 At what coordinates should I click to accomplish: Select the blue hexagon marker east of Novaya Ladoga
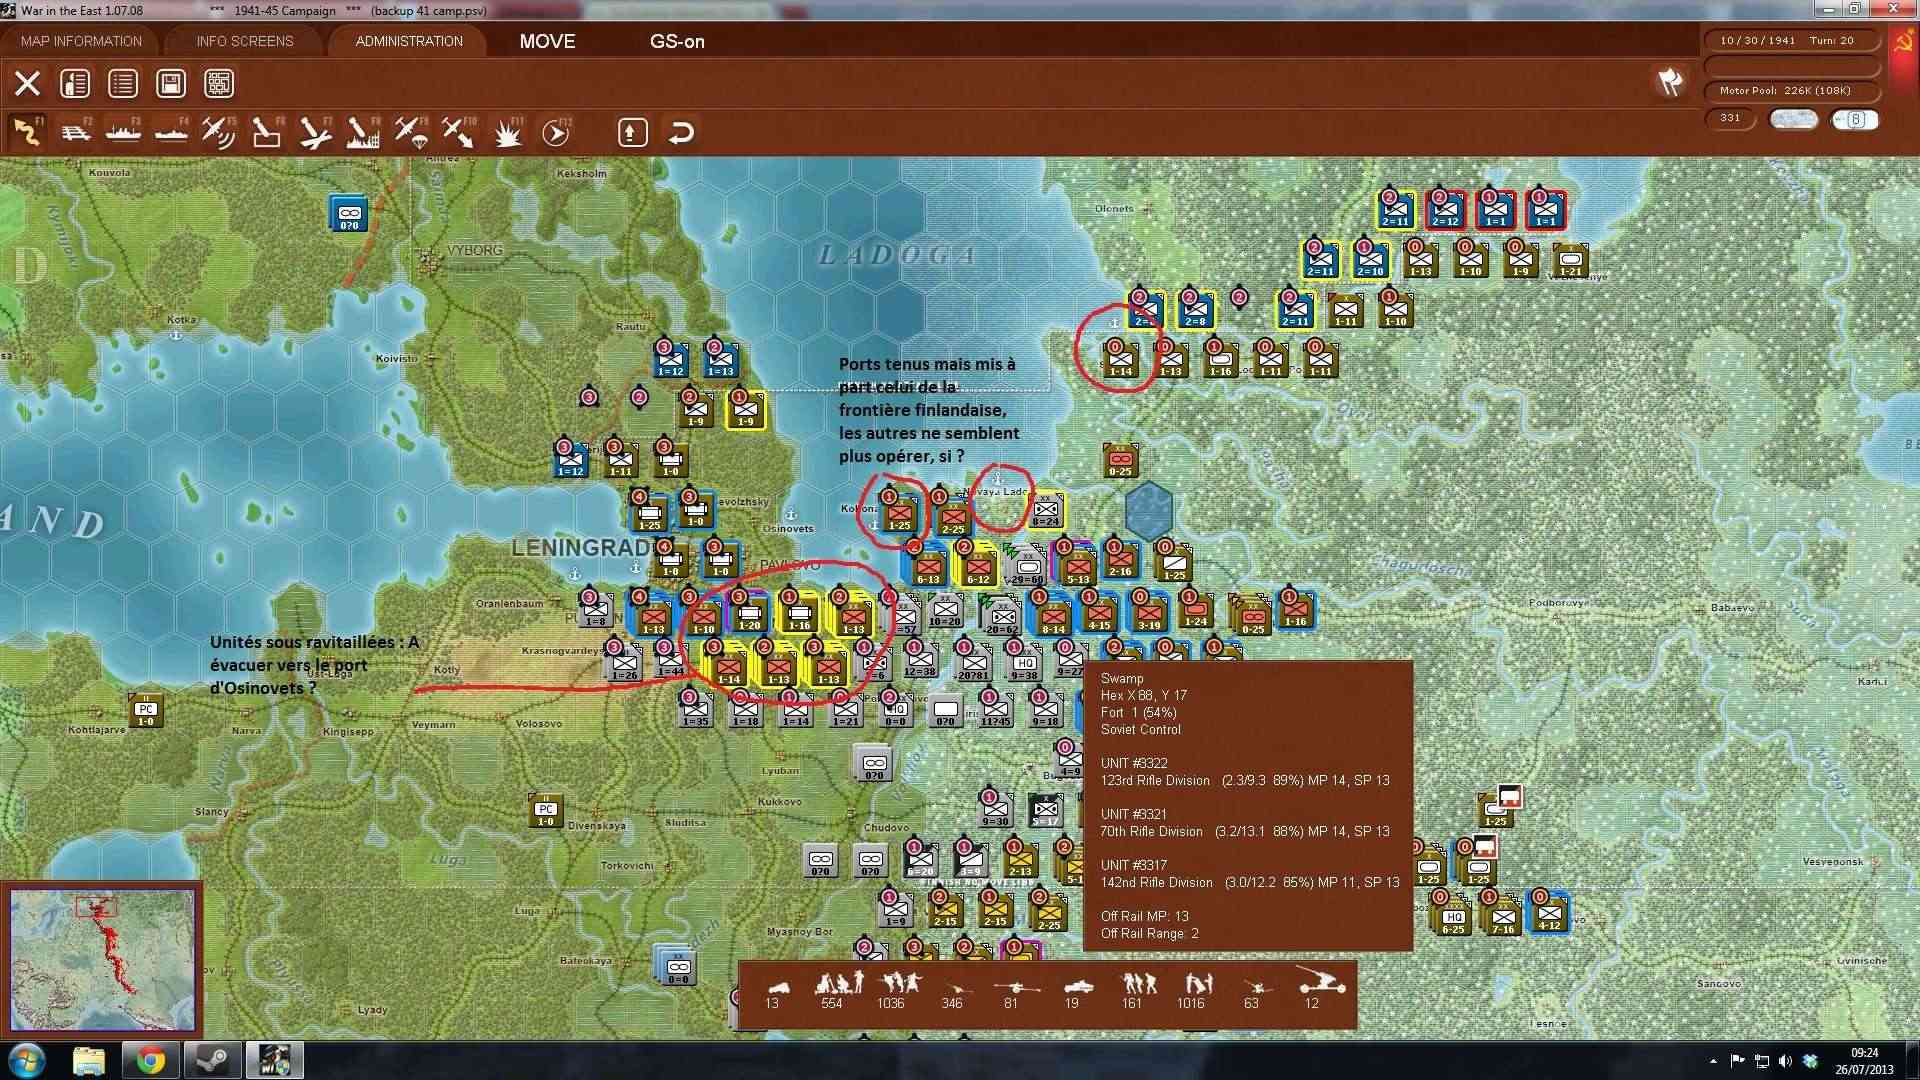pyautogui.click(x=1148, y=510)
